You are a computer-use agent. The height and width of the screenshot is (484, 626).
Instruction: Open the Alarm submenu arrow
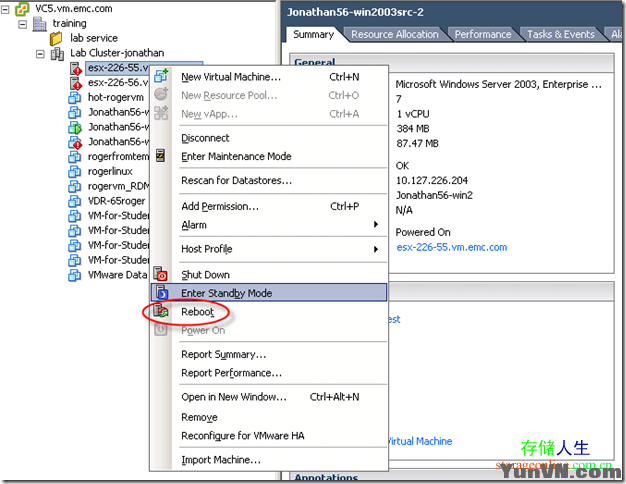pos(376,224)
